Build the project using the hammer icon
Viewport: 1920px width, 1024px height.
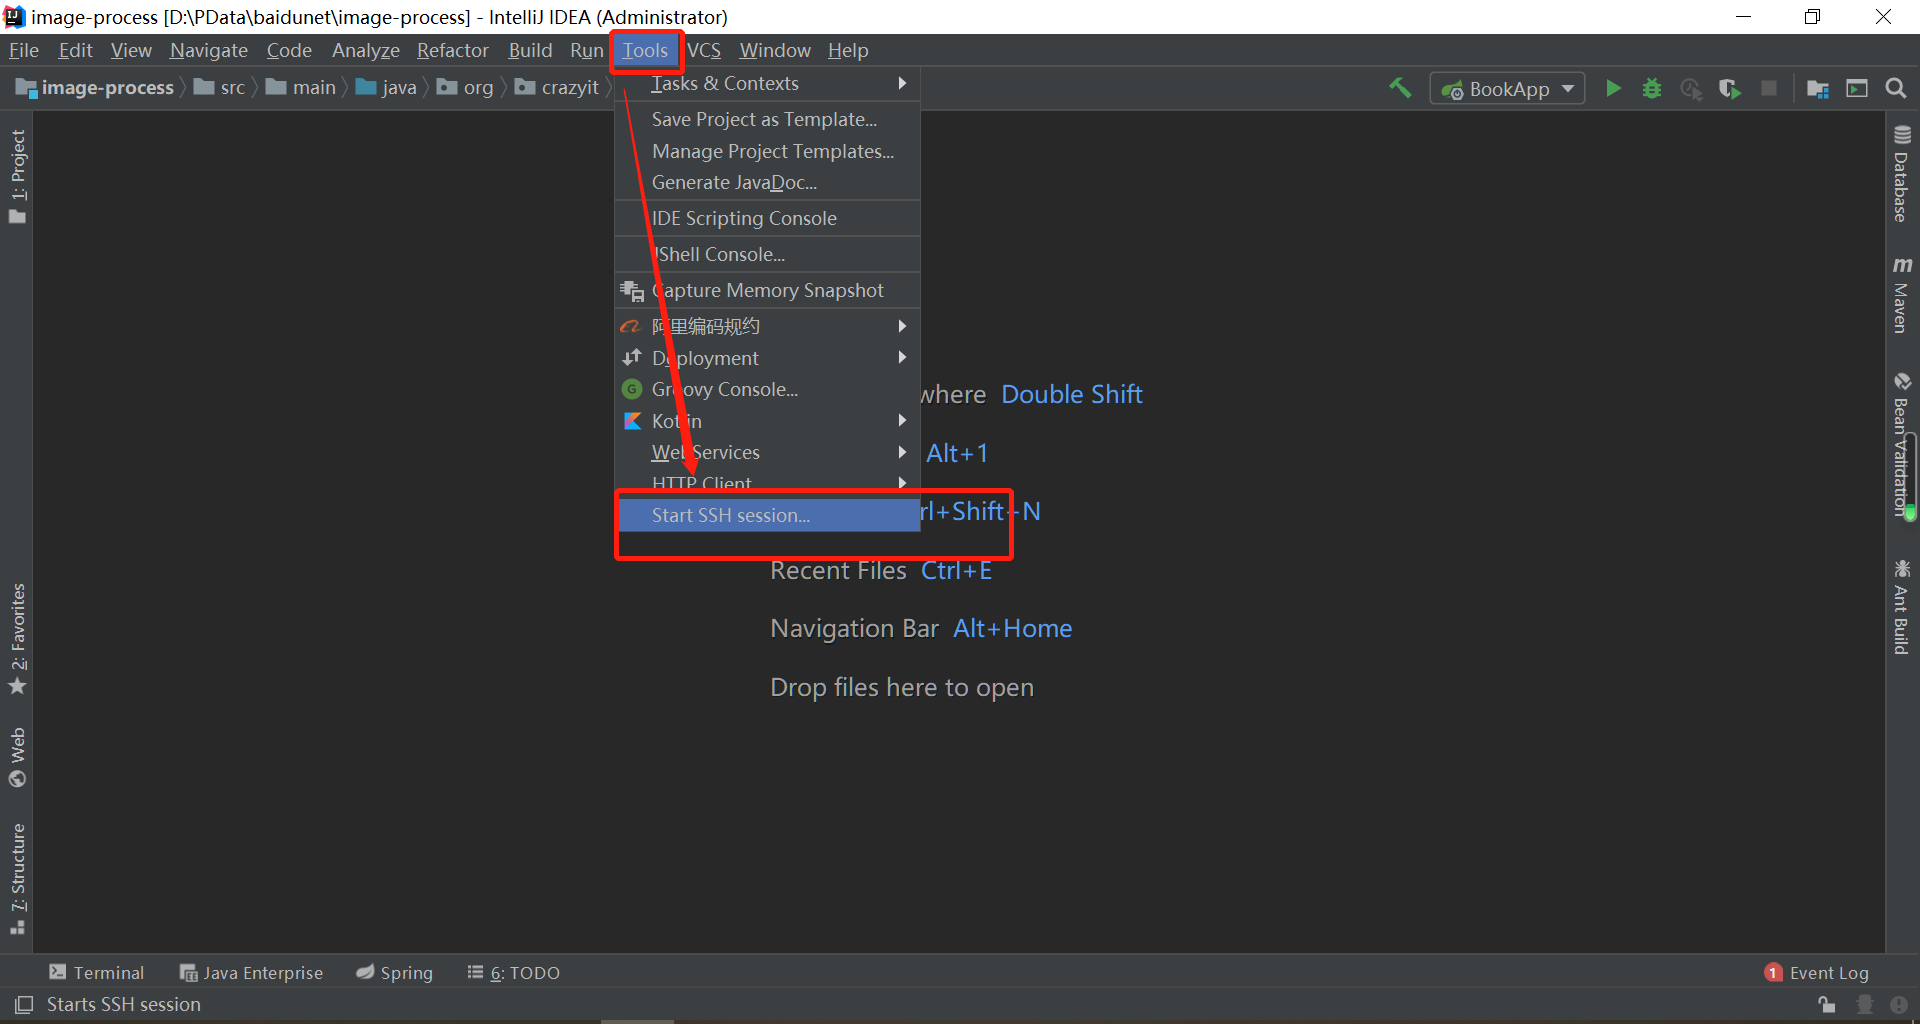1399,88
